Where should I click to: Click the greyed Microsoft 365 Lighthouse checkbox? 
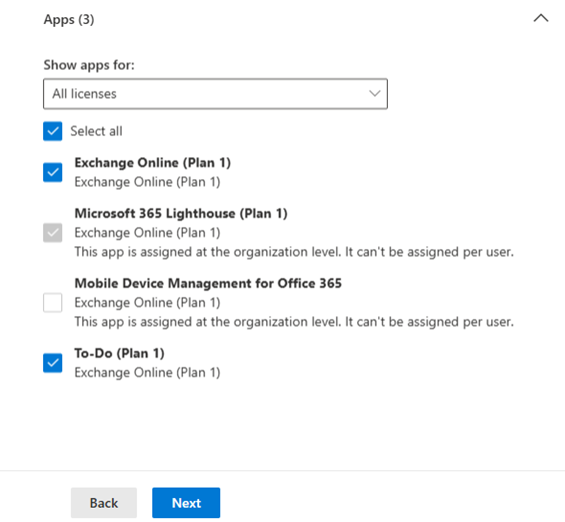click(x=53, y=233)
